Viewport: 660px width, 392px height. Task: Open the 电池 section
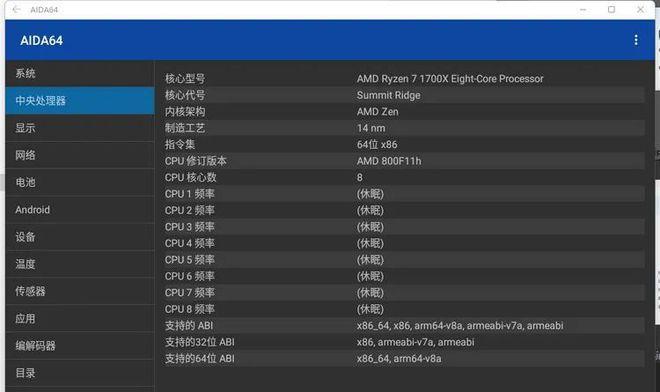coord(80,182)
